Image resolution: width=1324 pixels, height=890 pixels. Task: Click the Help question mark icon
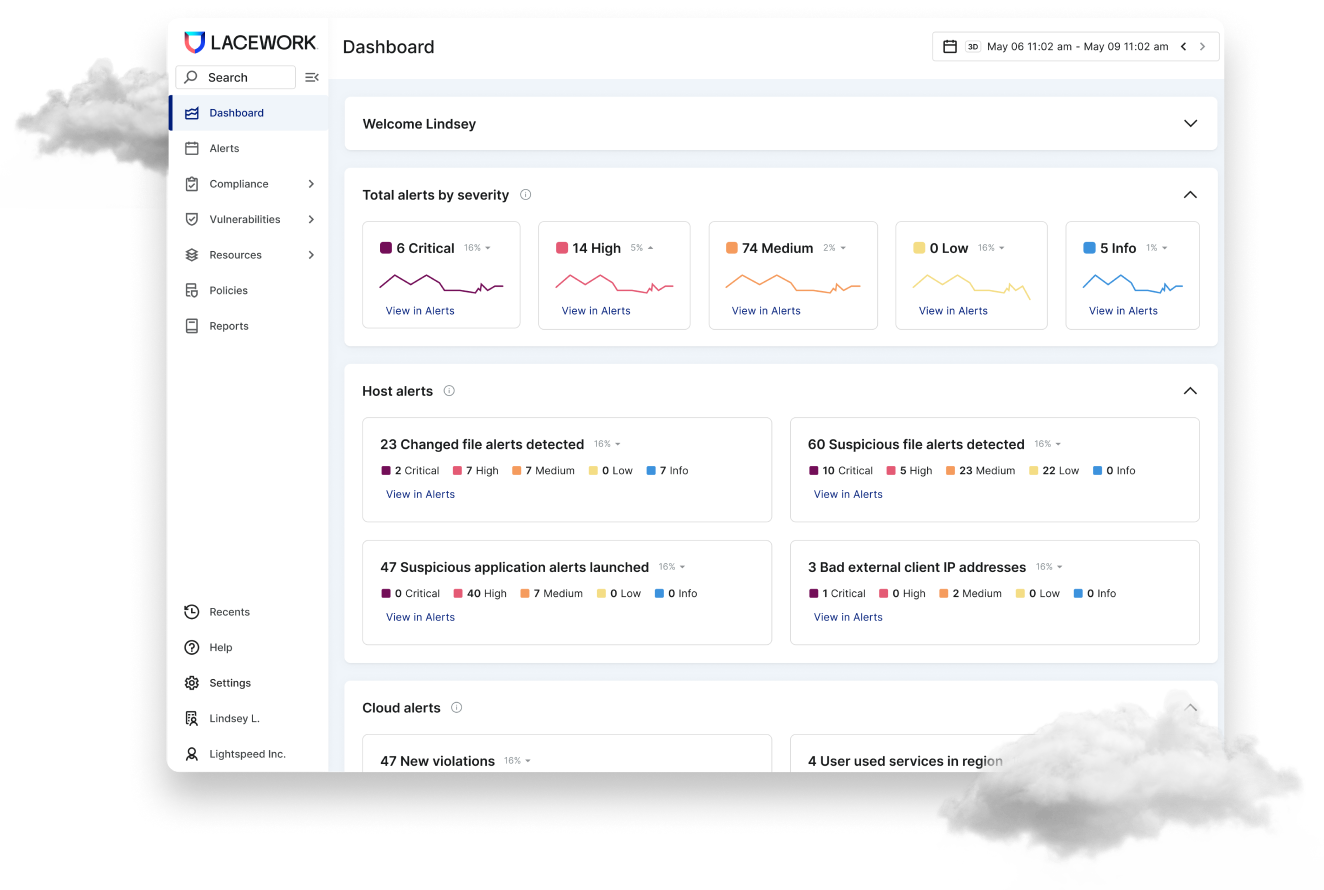point(192,647)
